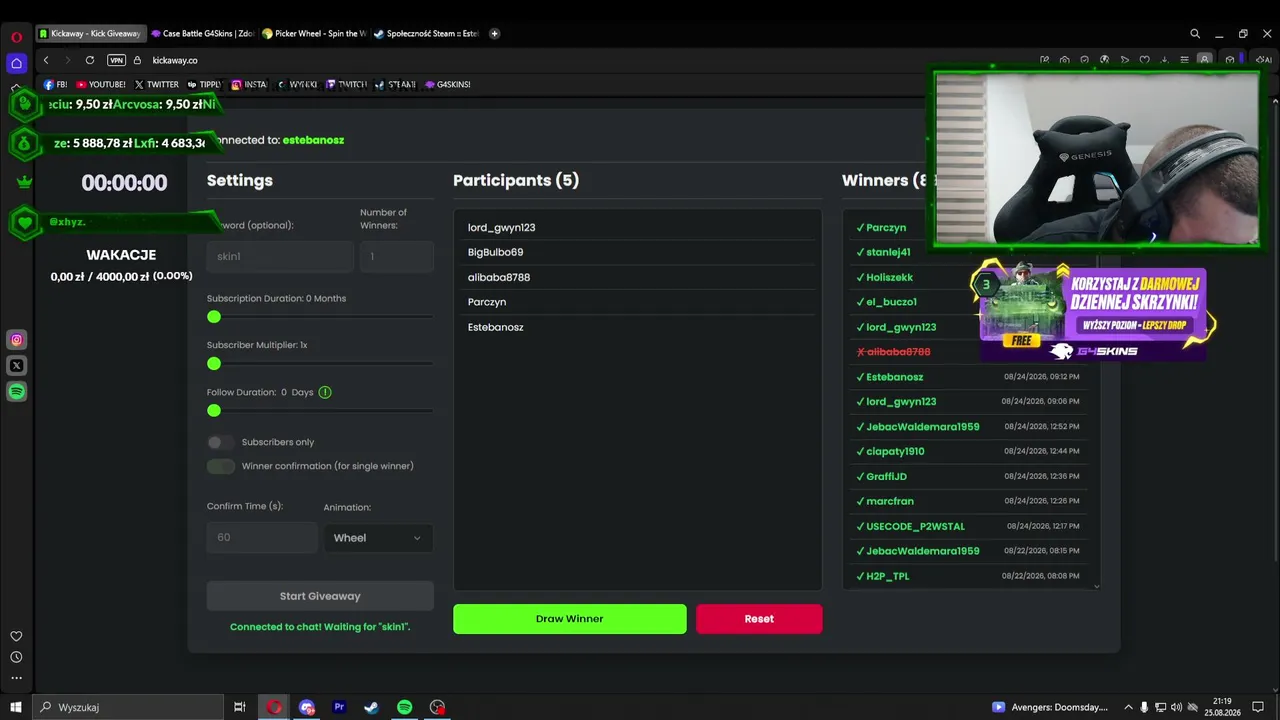Open the Opera AI button
The image size is (1280, 720).
pos(1263,60)
